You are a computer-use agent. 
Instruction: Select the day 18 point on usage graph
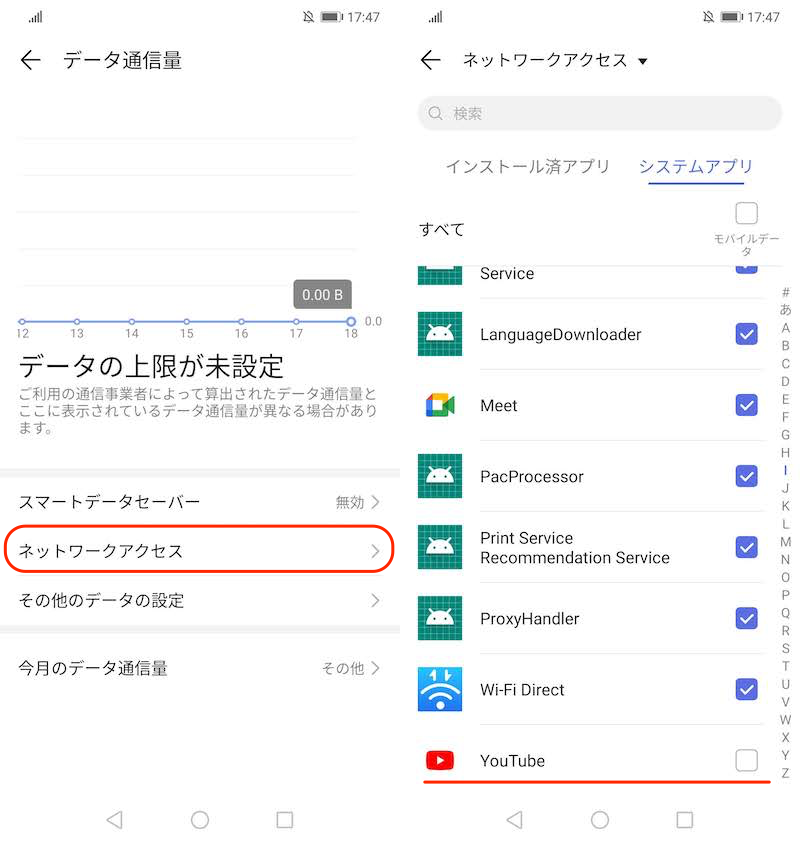point(350,322)
